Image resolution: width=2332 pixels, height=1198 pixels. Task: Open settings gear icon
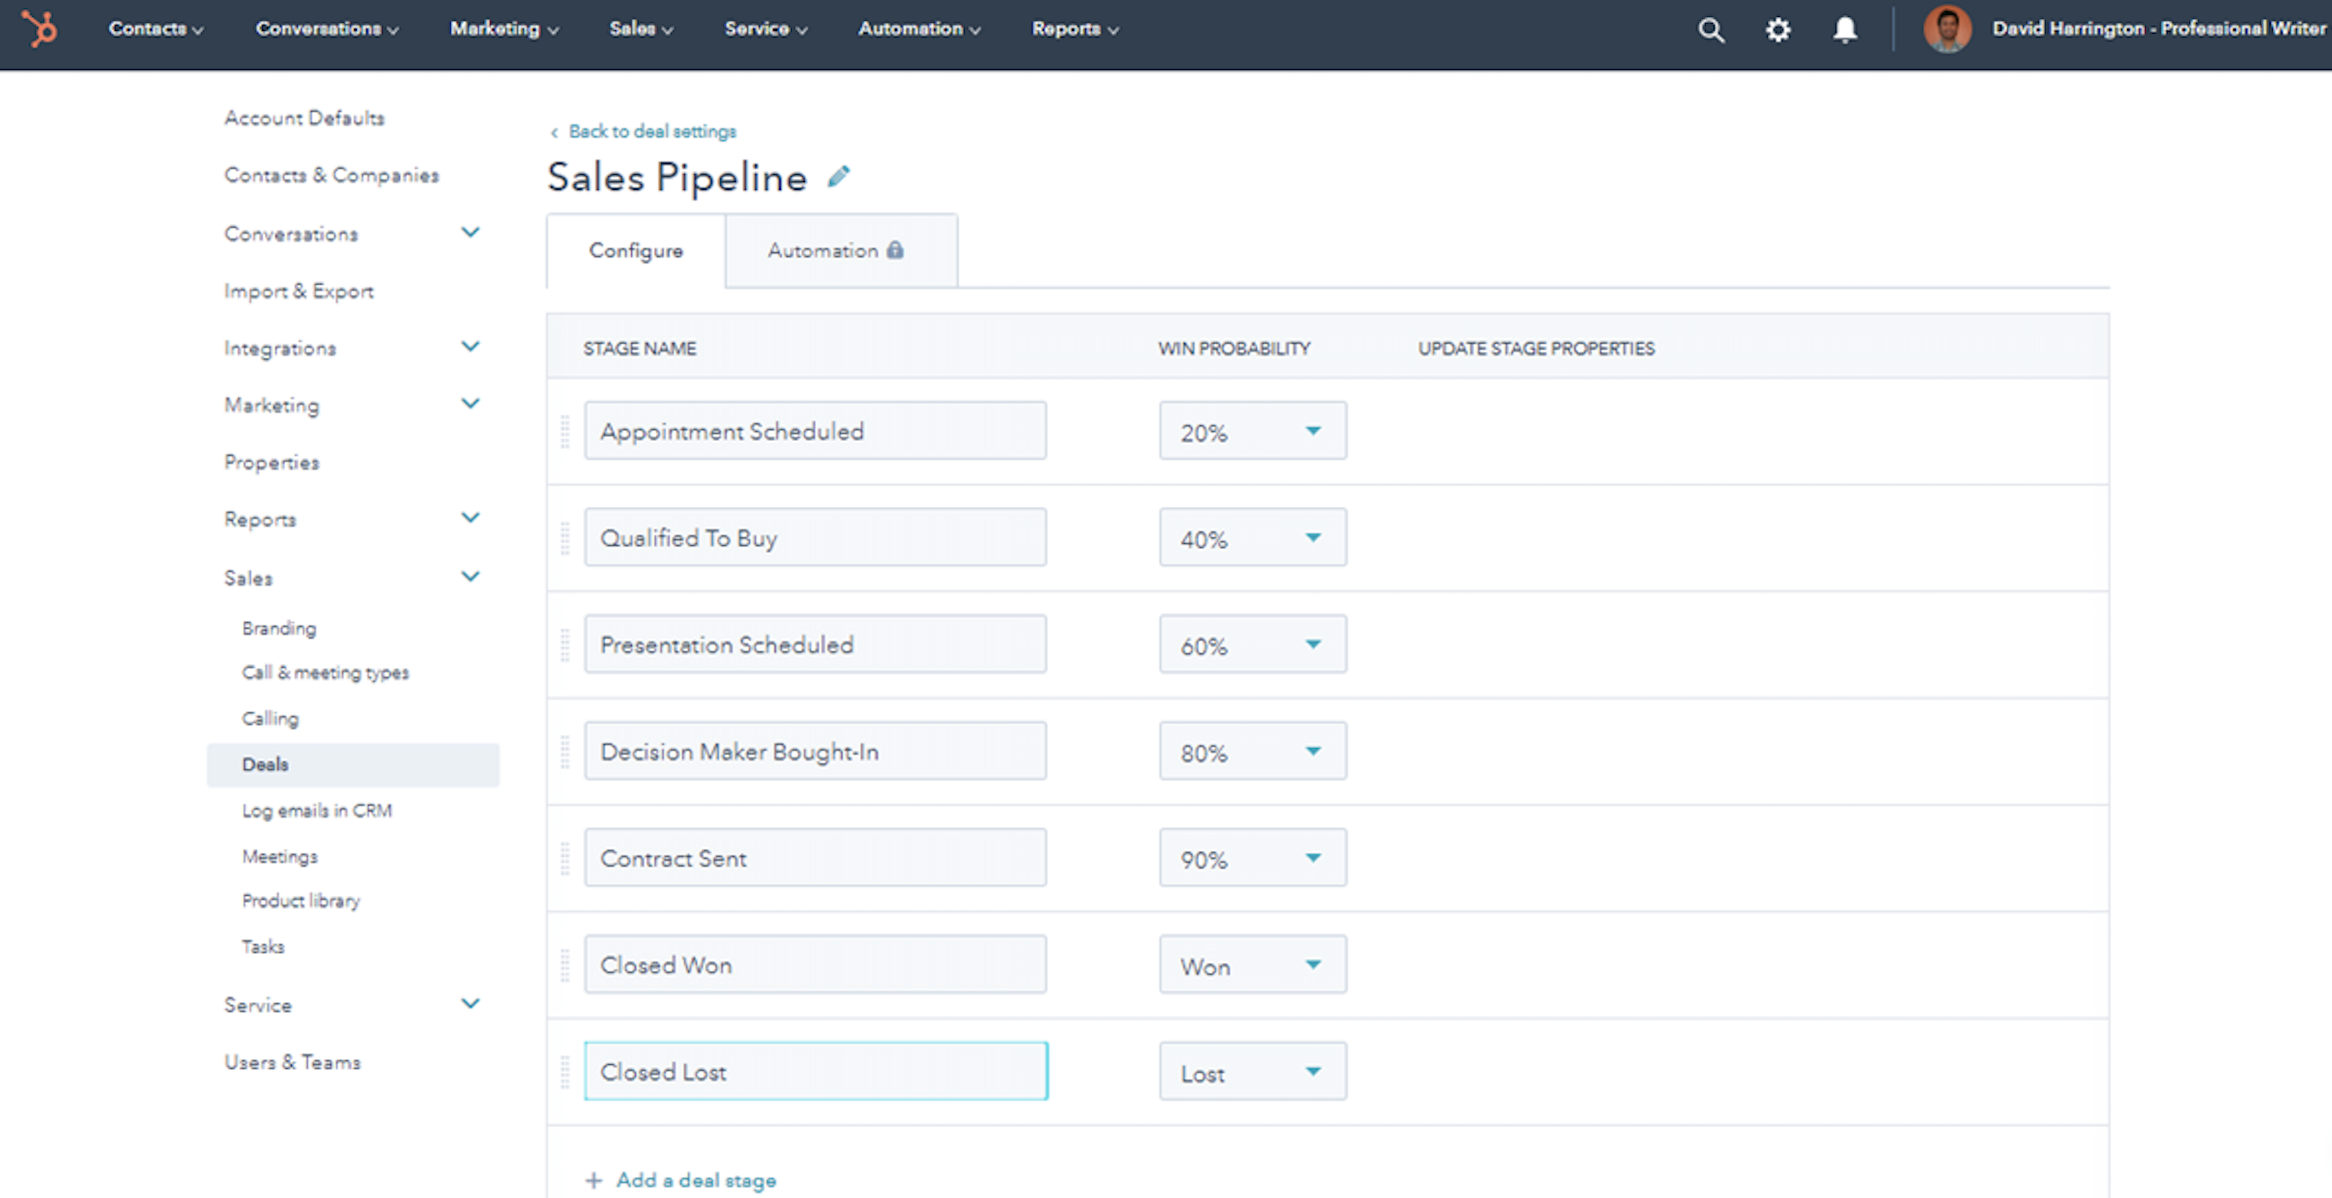tap(1777, 30)
